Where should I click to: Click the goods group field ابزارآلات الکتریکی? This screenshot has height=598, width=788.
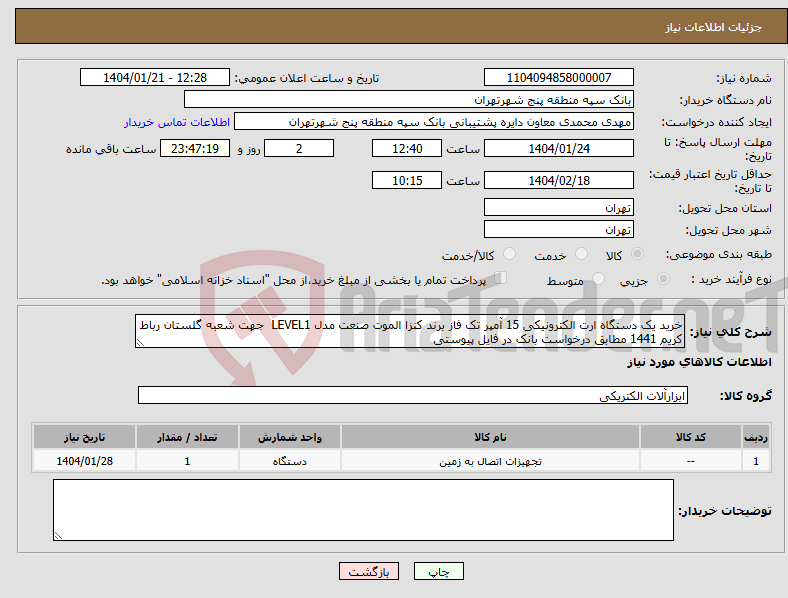(413, 395)
